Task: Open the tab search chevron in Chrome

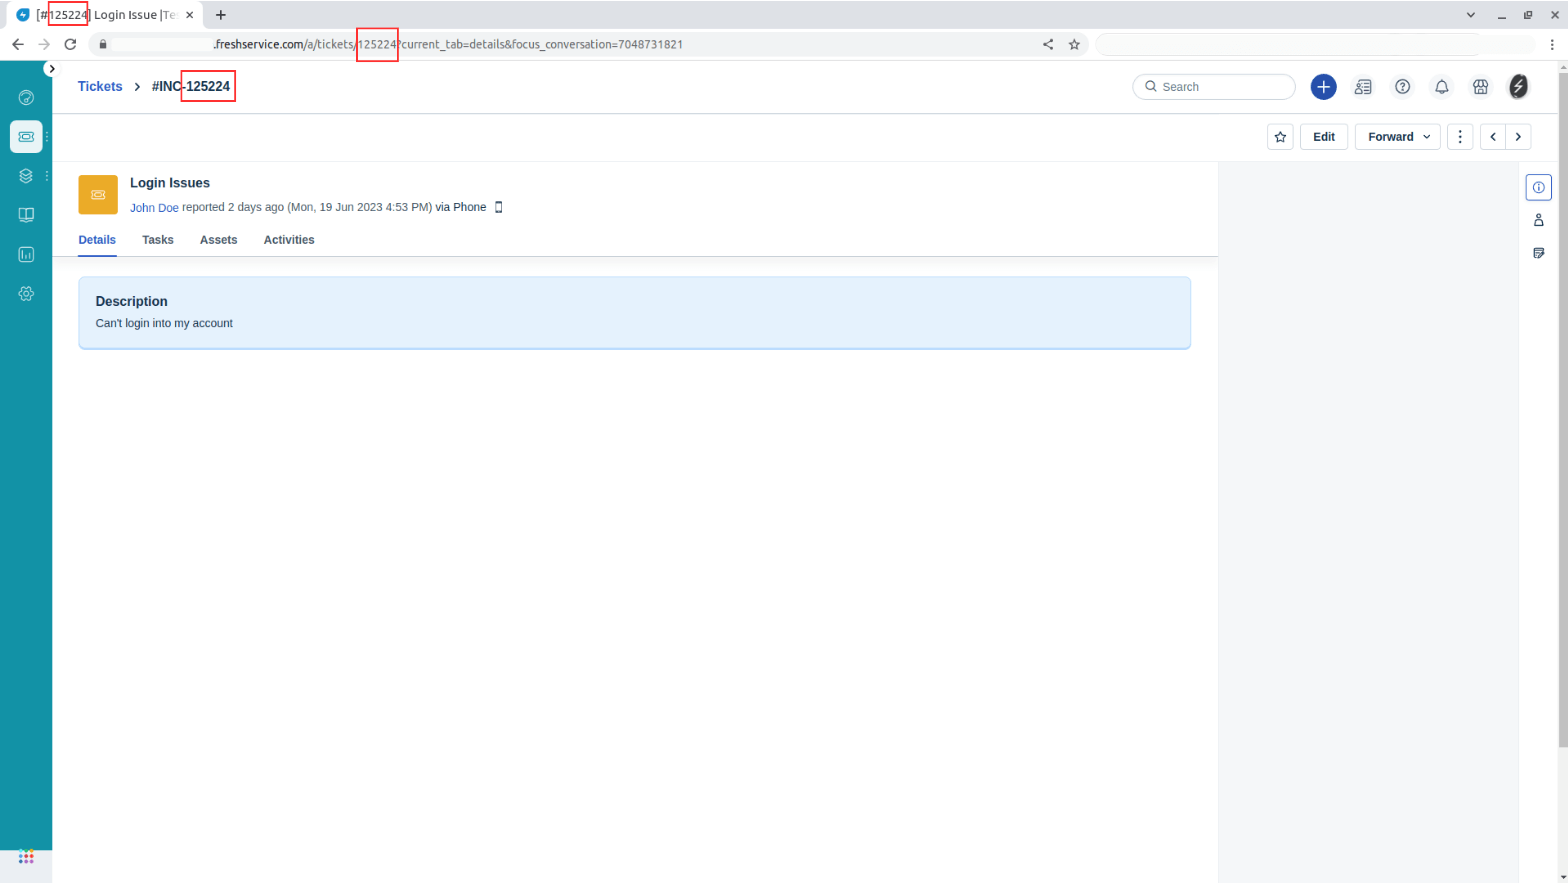Action: (x=1470, y=15)
